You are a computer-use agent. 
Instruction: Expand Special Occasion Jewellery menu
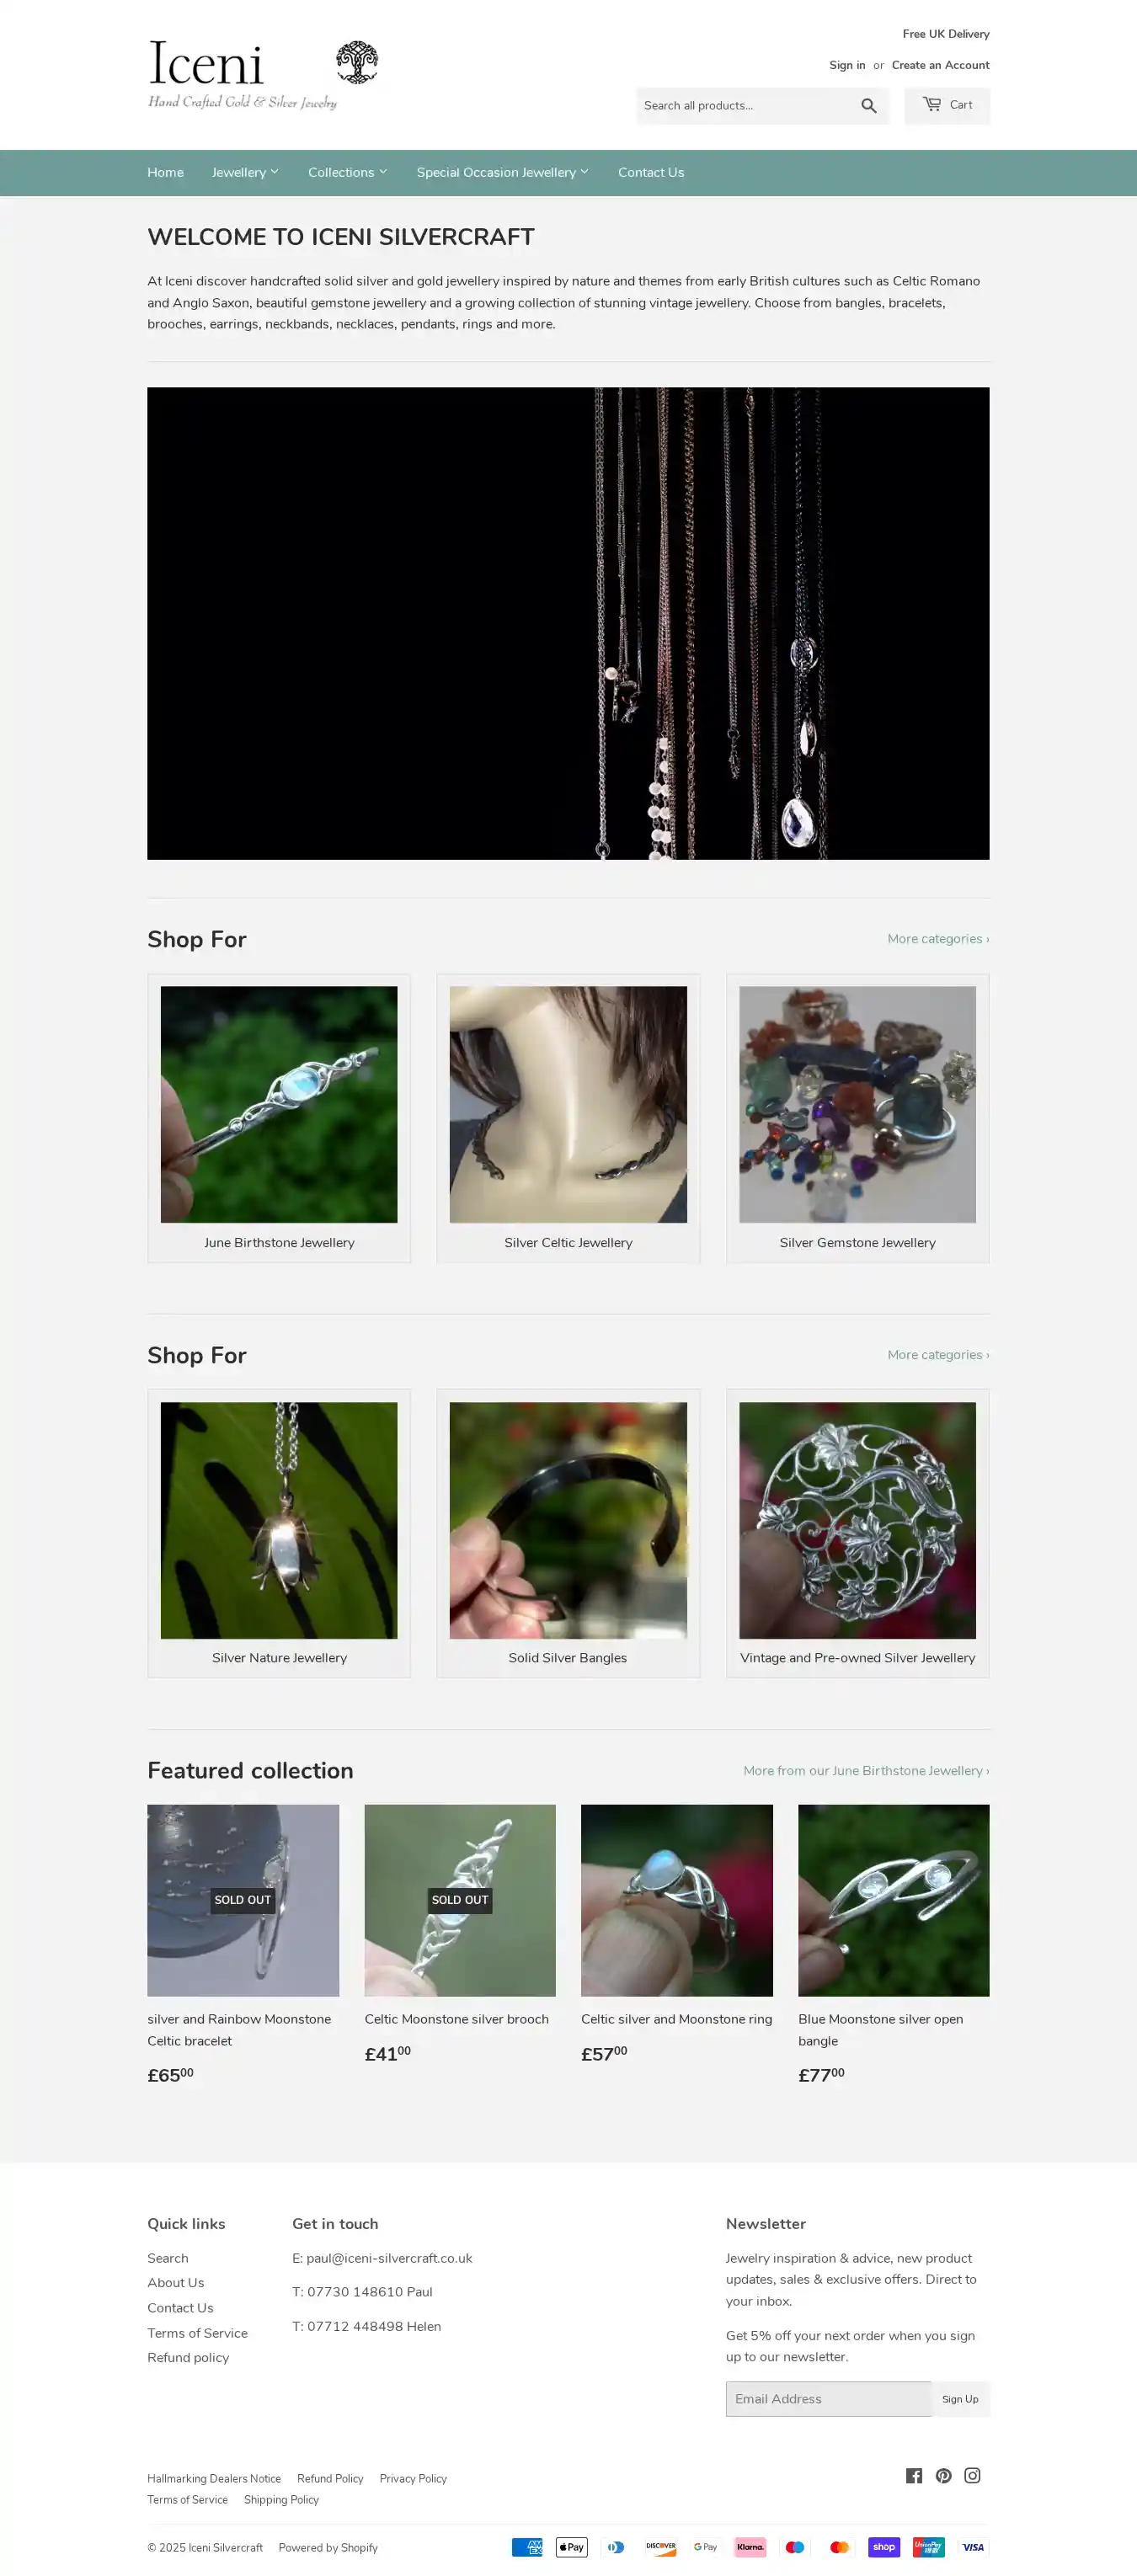502,173
